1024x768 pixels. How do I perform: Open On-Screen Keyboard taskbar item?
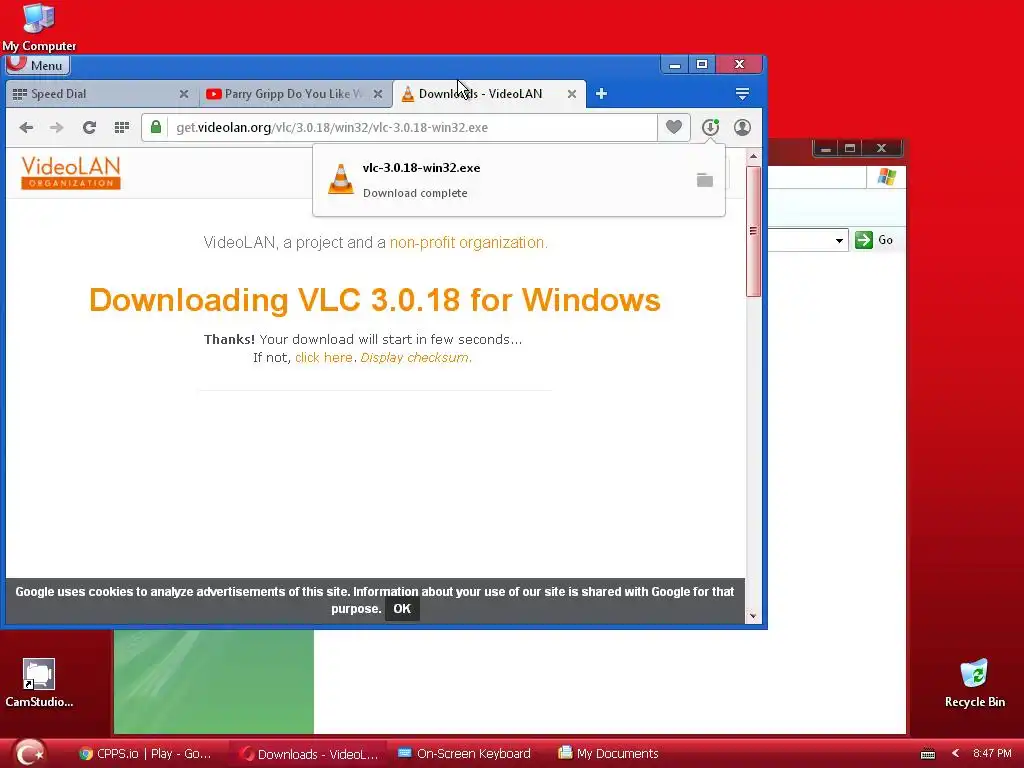point(465,754)
